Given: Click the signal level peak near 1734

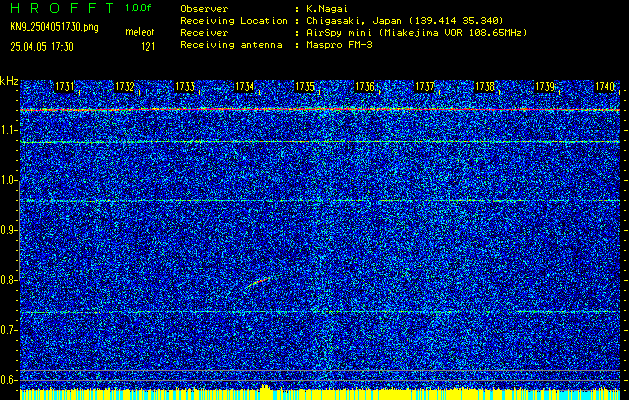Looking at the screenshot, I should tap(265, 387).
